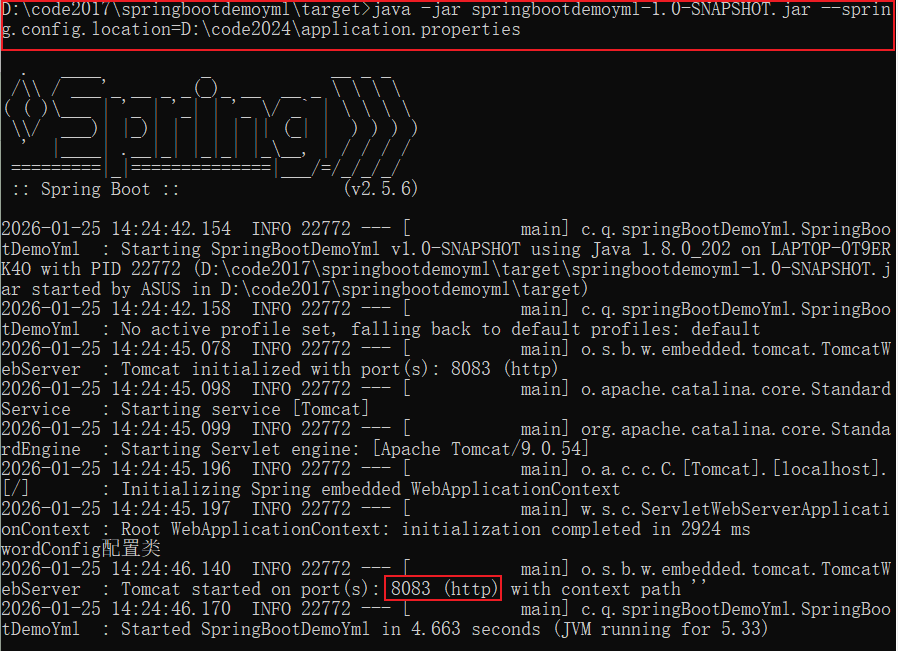Select "springbootdemoyml-1.0-SNAPSHOT.jar" in the java command
This screenshot has height=651, width=898.
641,9
